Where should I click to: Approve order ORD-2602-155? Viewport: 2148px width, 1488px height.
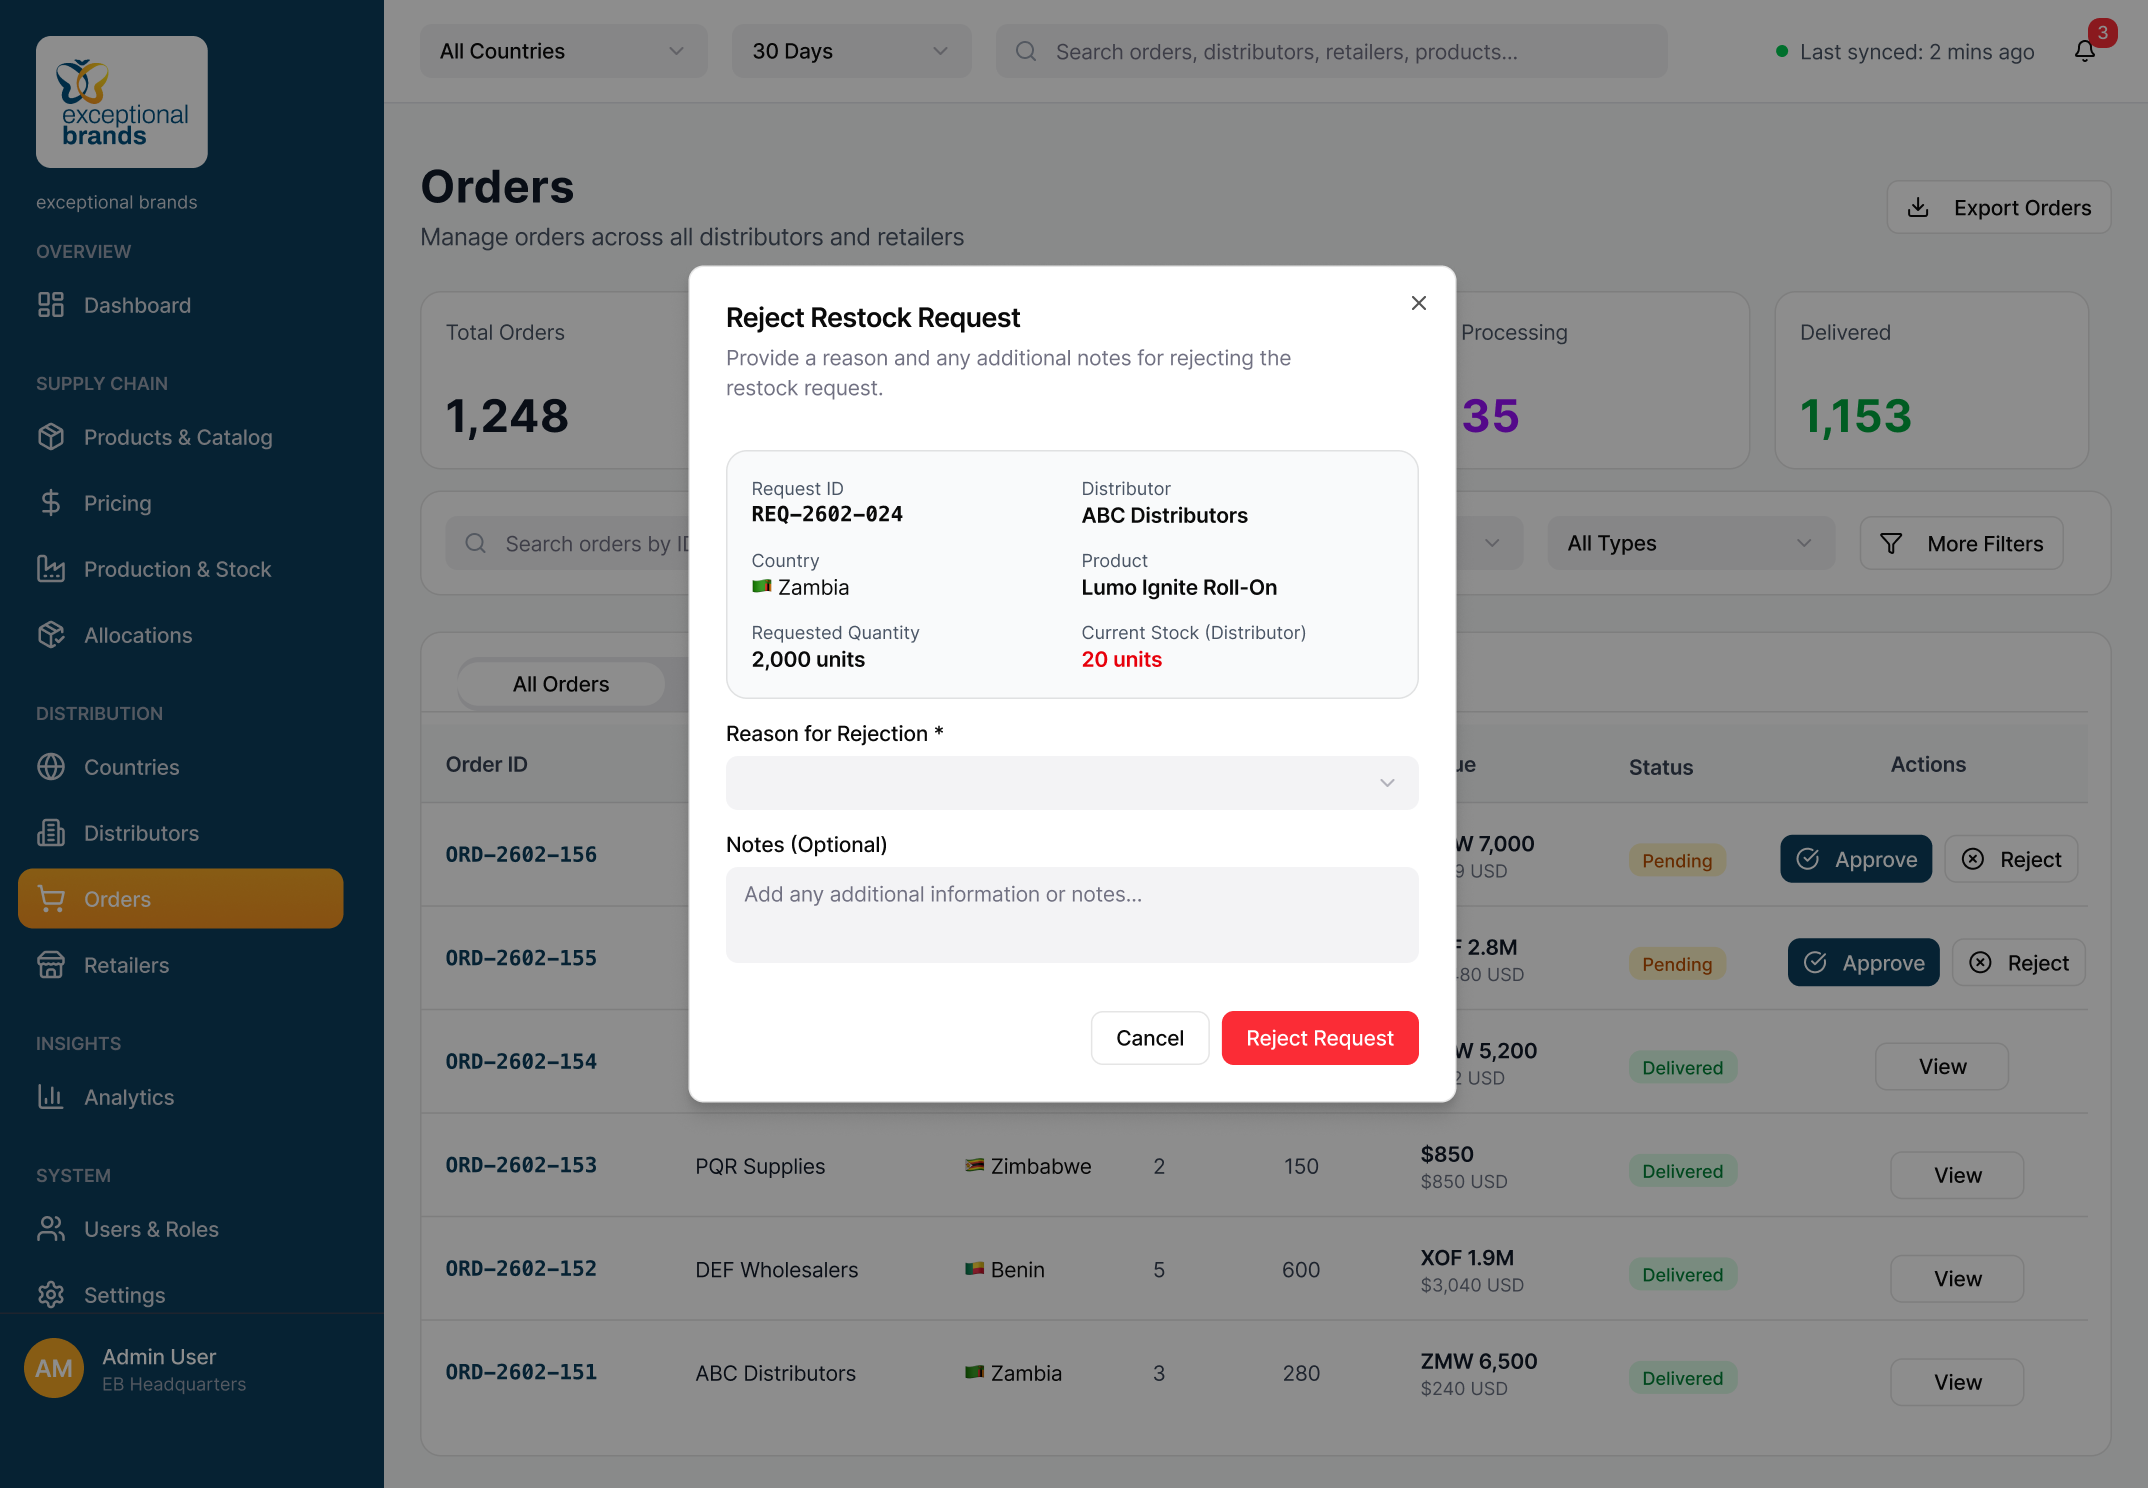click(x=1864, y=963)
